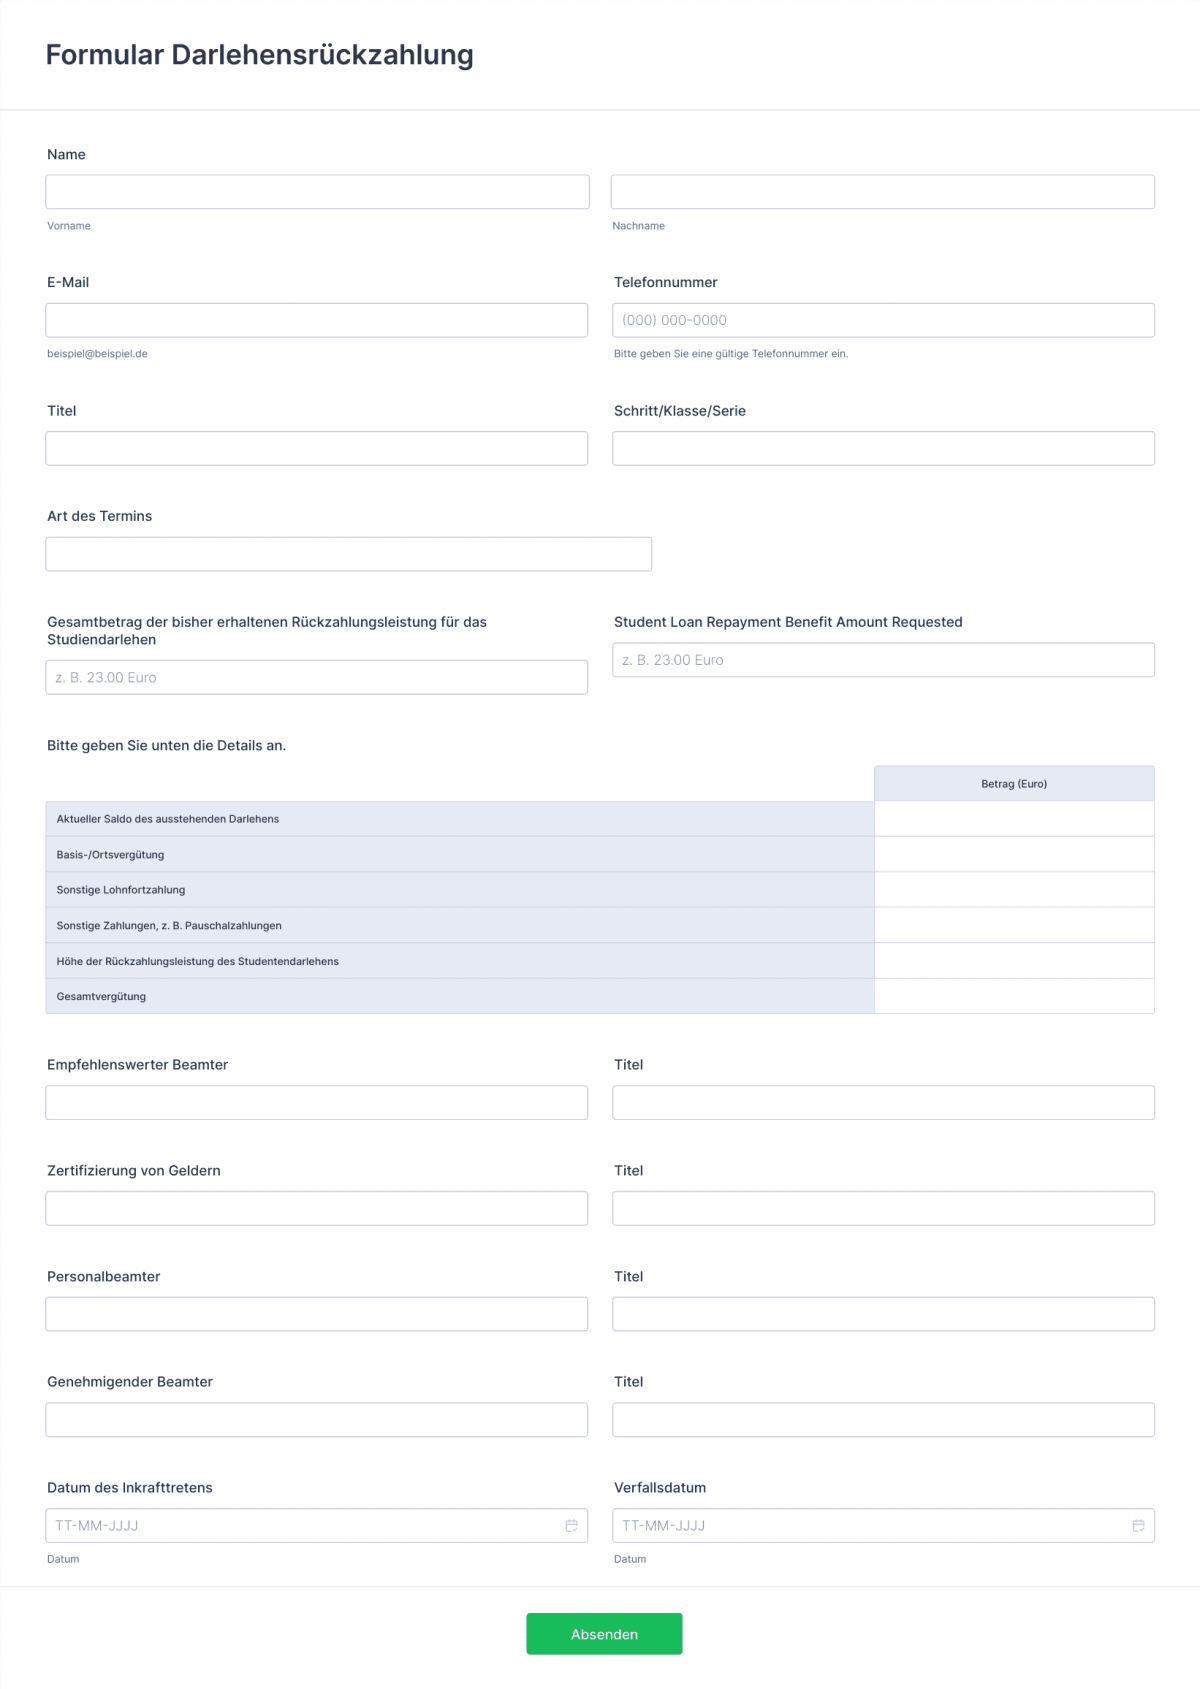Click the Formular Darlehensrückzahlung heading
Screen dimensions: 1200x1689
click(259, 55)
